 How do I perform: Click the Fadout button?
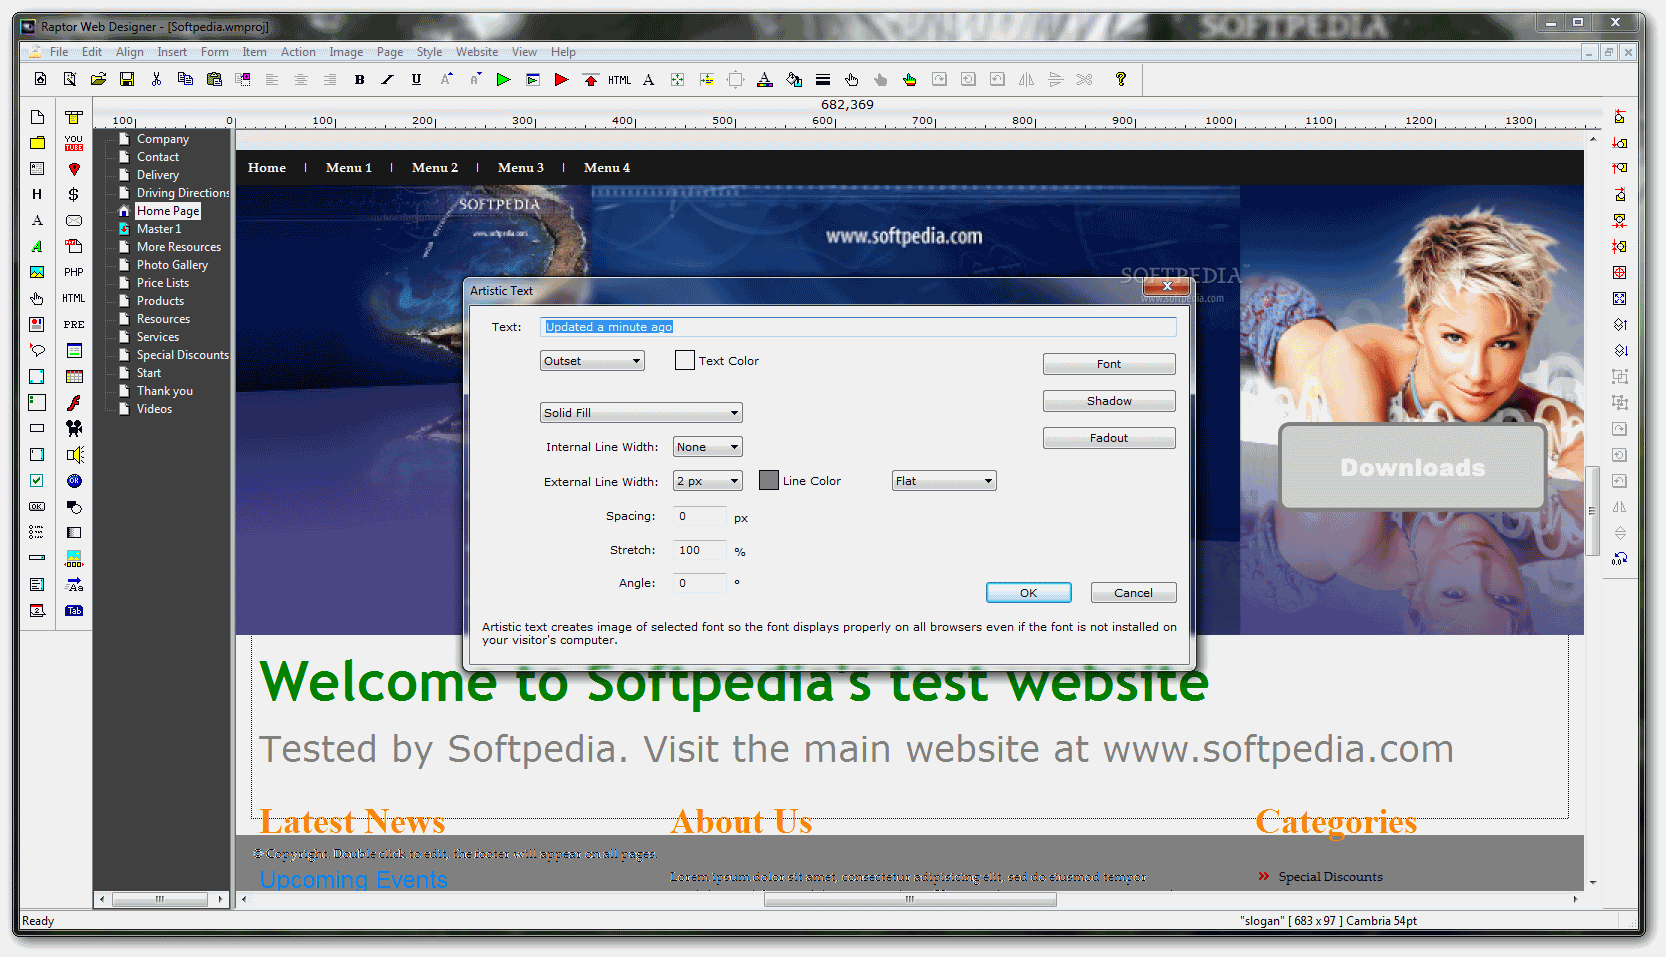tap(1109, 438)
